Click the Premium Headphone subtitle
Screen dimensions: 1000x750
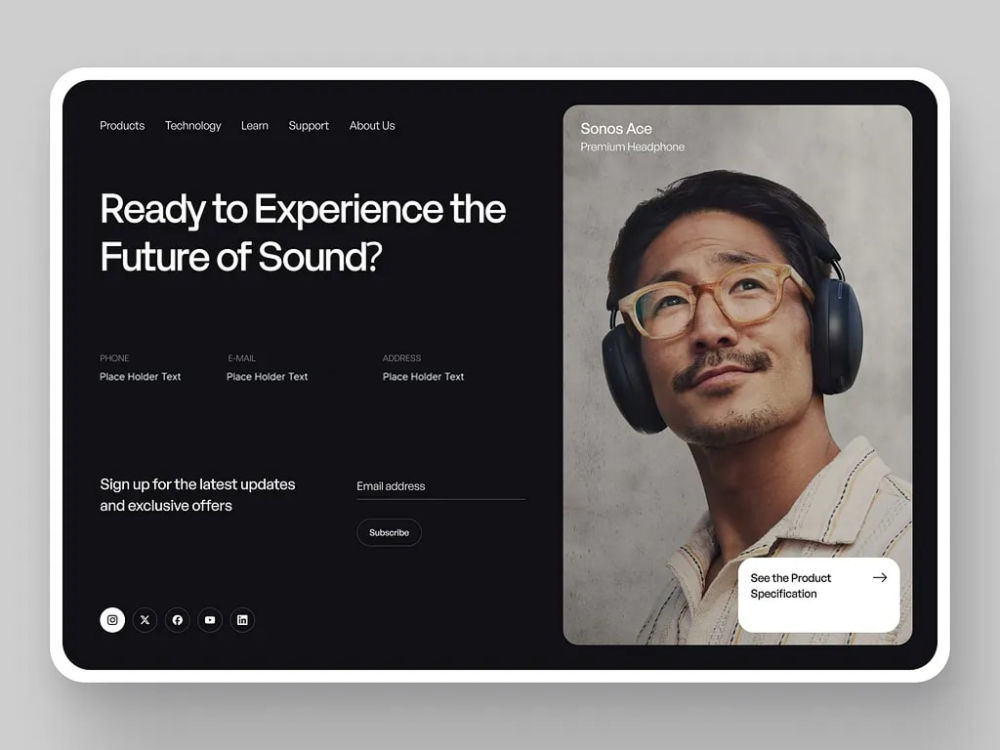click(632, 147)
